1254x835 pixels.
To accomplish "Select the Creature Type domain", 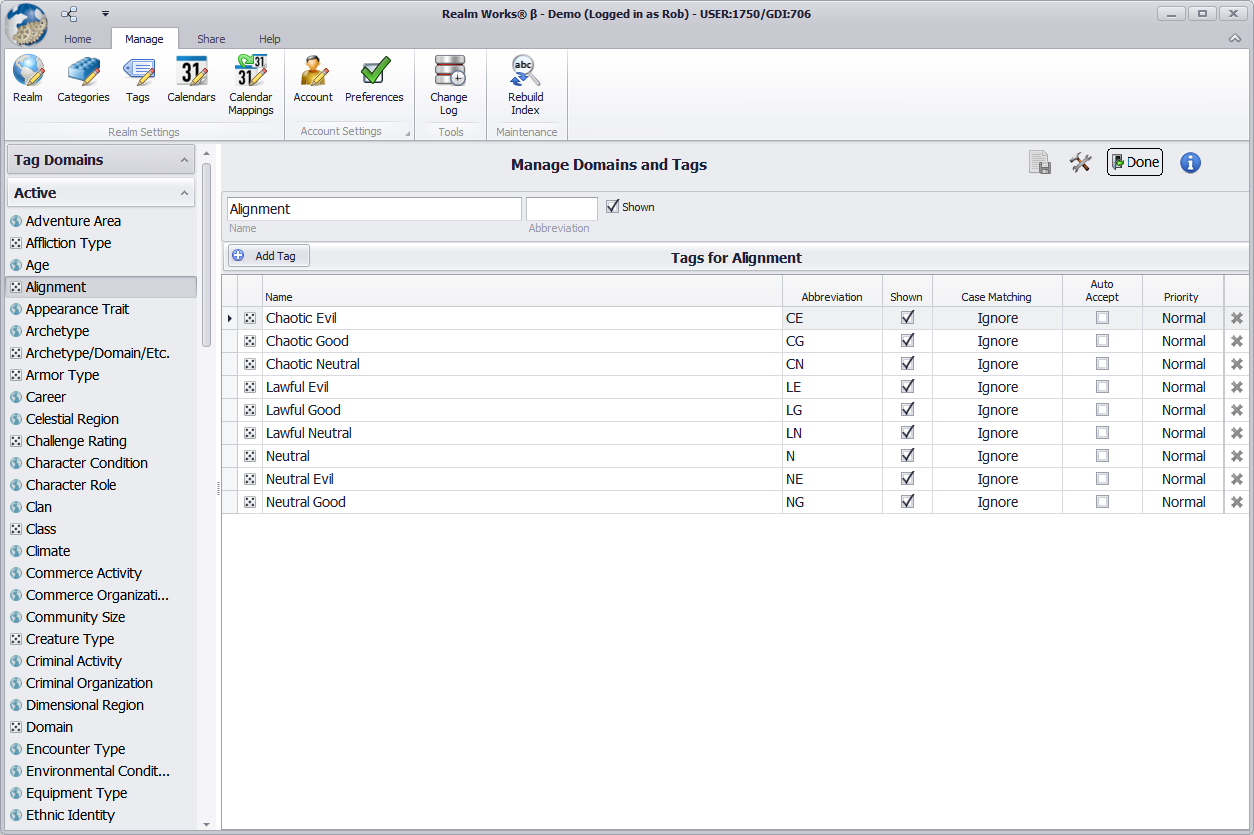I will (70, 639).
